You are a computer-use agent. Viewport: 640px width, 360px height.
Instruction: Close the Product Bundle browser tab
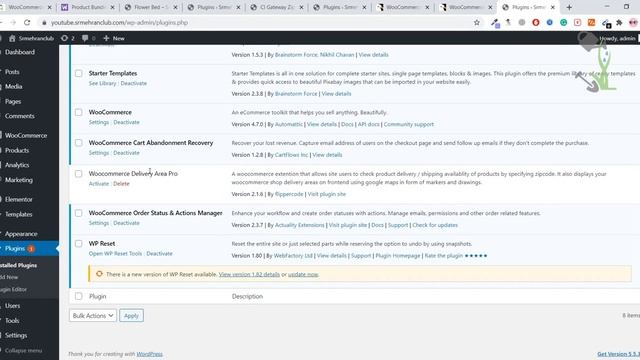pos(112,7)
